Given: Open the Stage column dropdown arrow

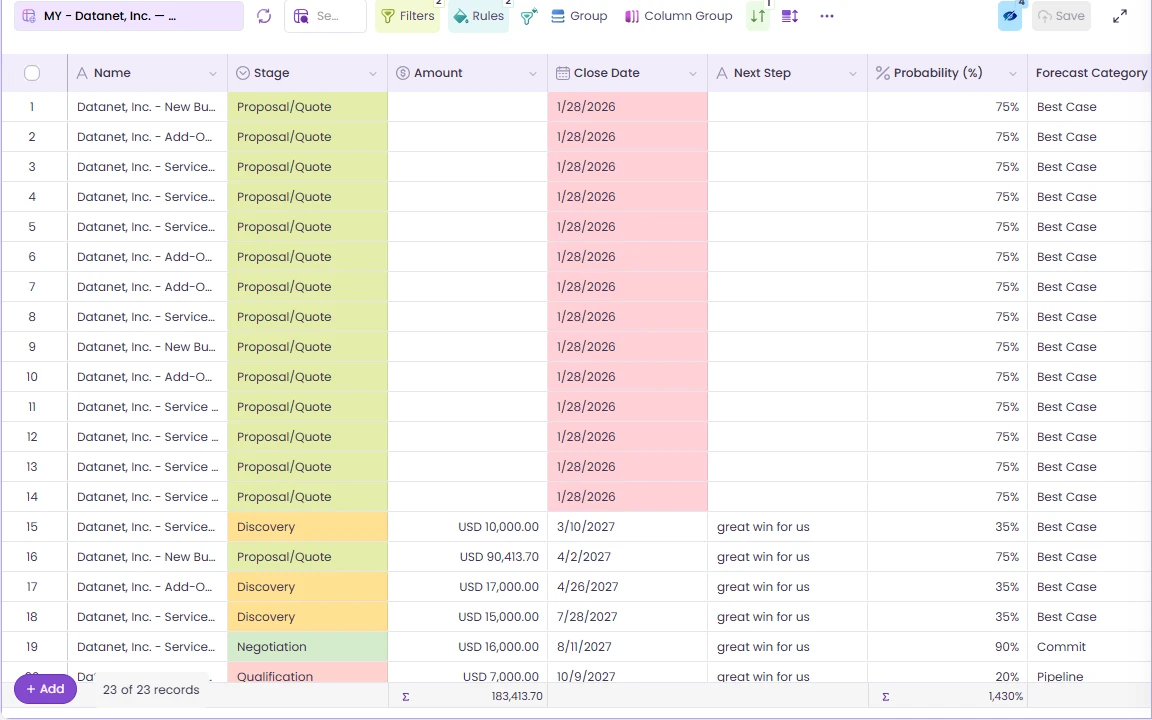Looking at the screenshot, I should tap(372, 73).
